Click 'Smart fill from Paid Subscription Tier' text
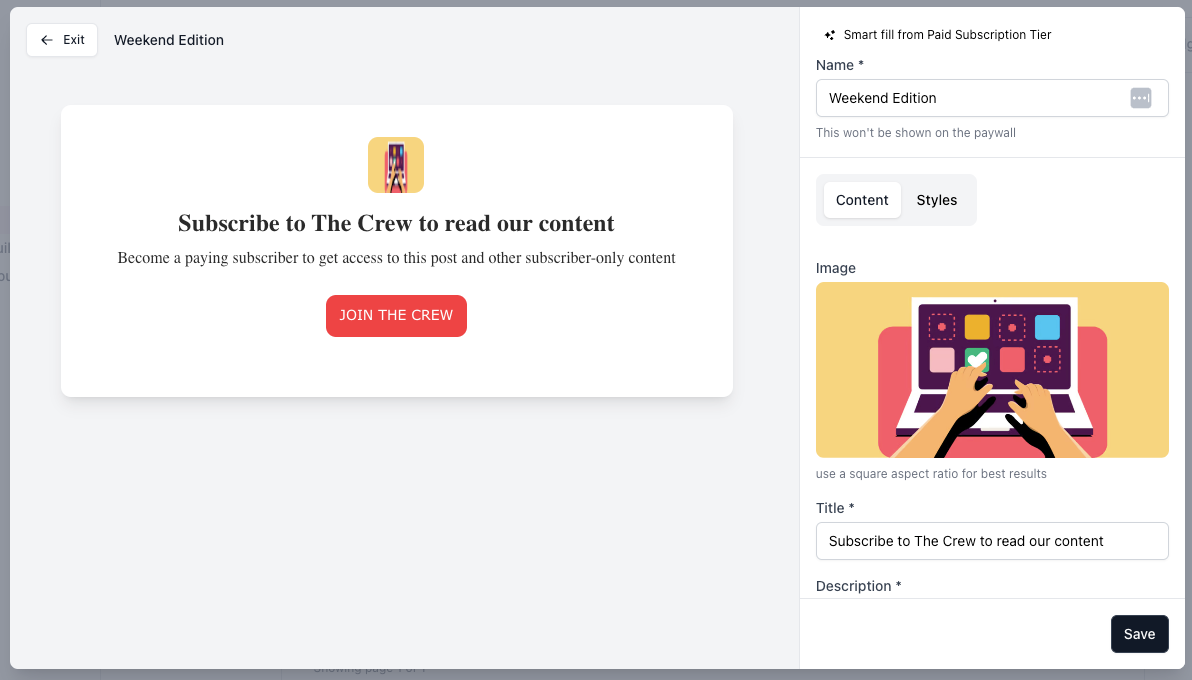This screenshot has height=680, width=1192. [947, 35]
